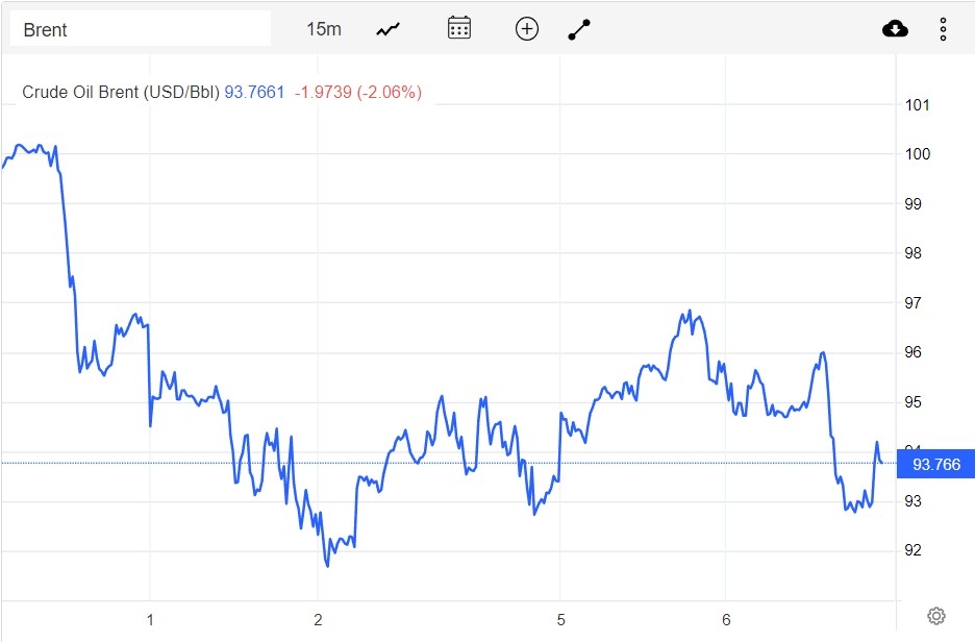977x643 pixels.
Task: Change chart type with line icon
Action: point(388,29)
